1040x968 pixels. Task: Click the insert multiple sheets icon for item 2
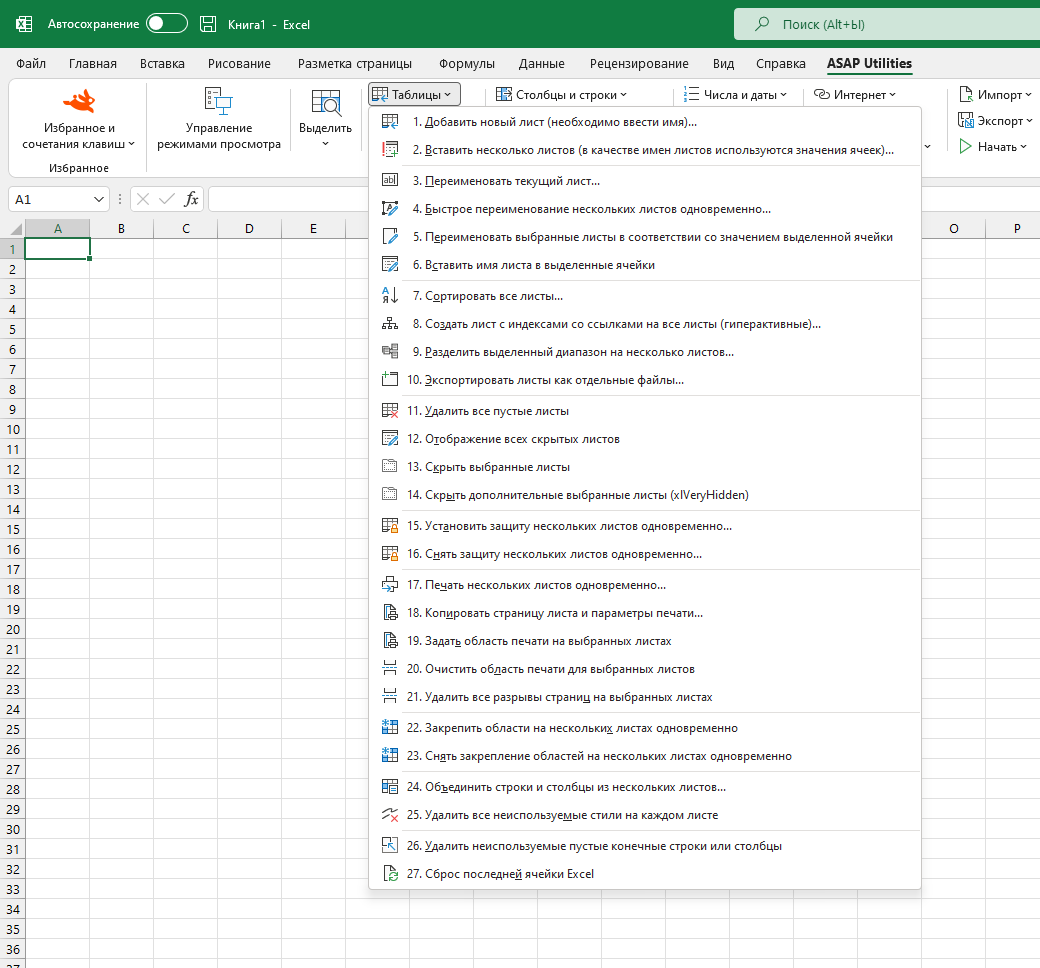(390, 150)
